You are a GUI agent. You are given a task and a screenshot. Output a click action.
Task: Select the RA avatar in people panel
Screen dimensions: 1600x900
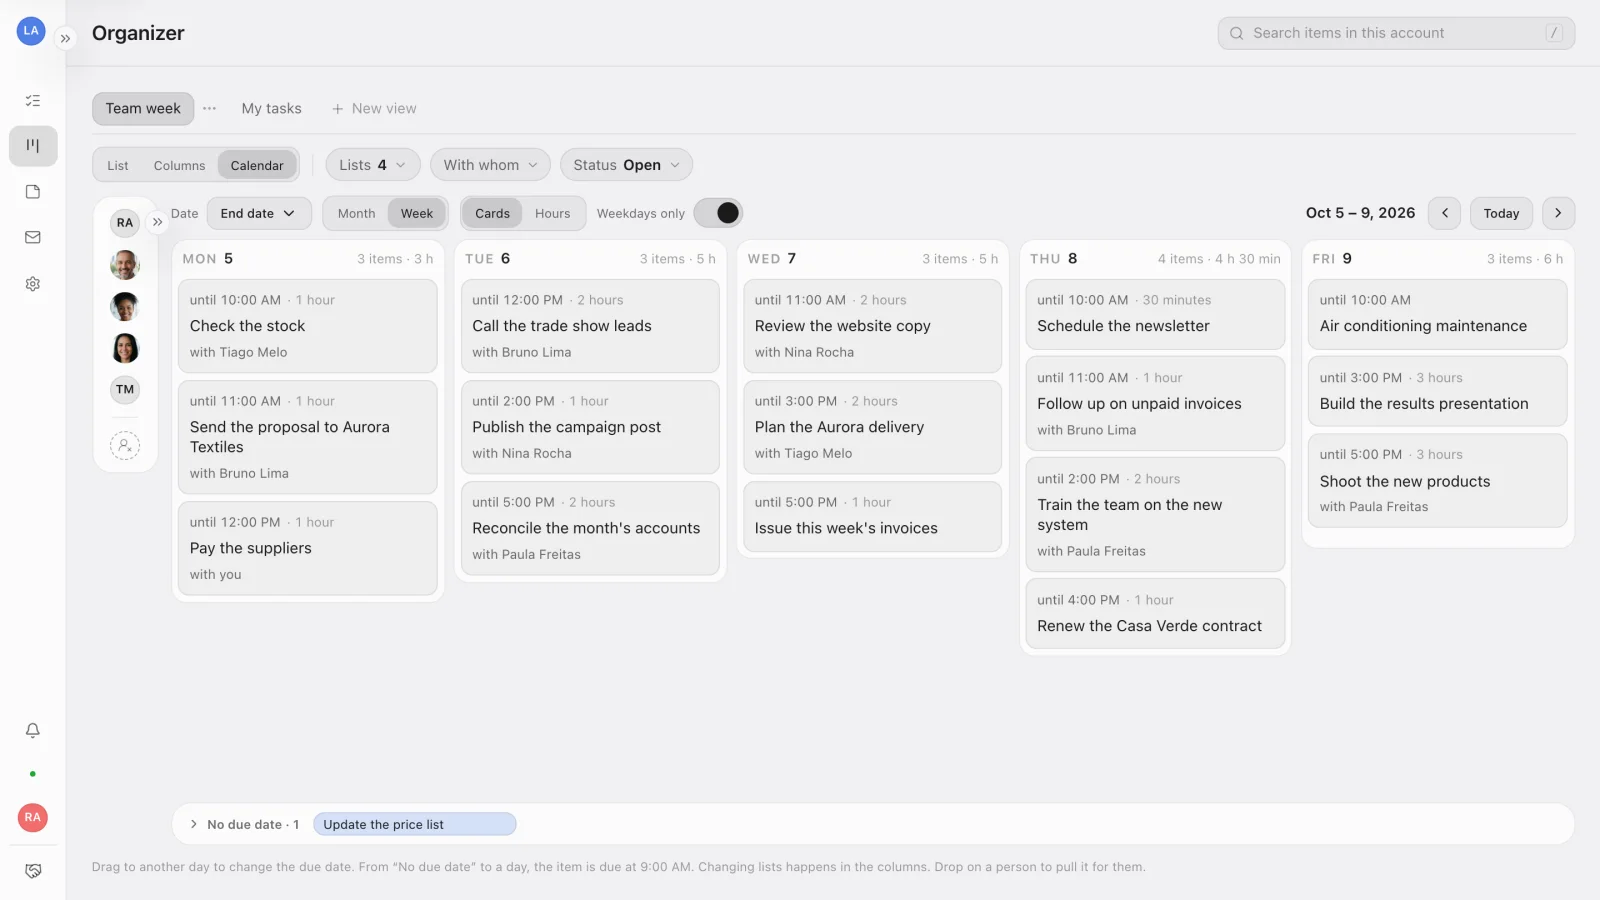(125, 223)
